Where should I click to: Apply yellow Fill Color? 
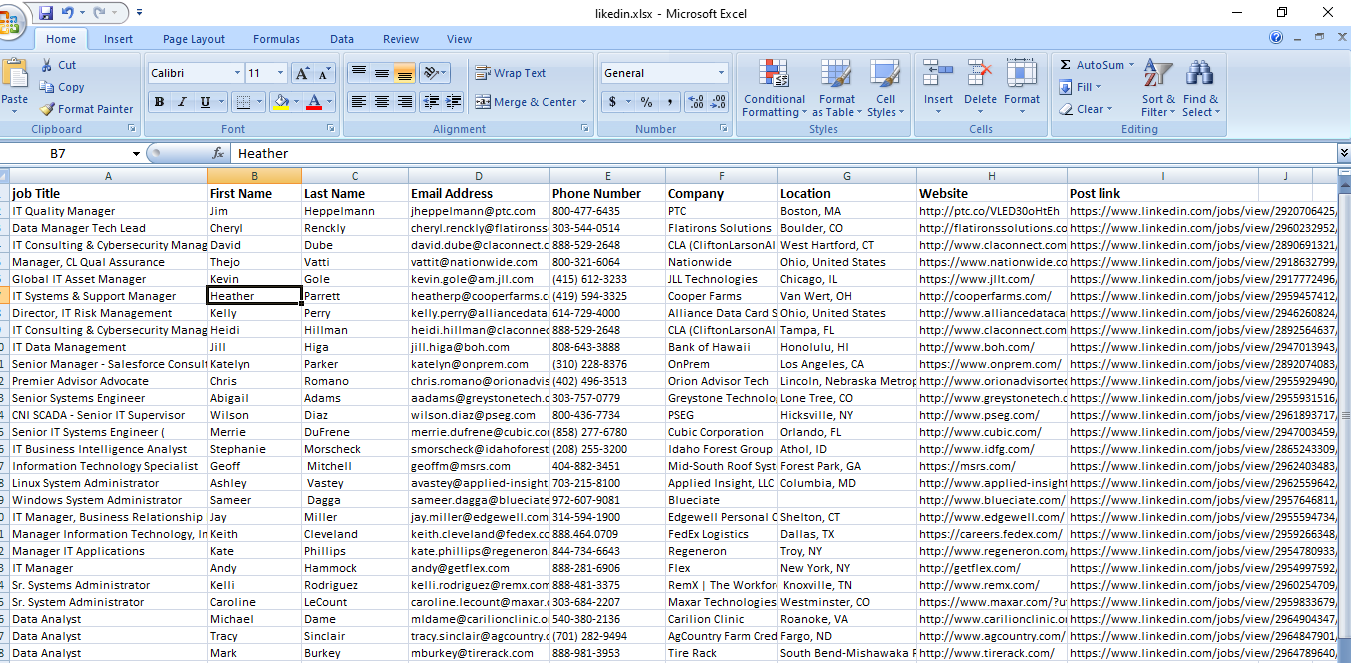pyautogui.click(x=280, y=102)
